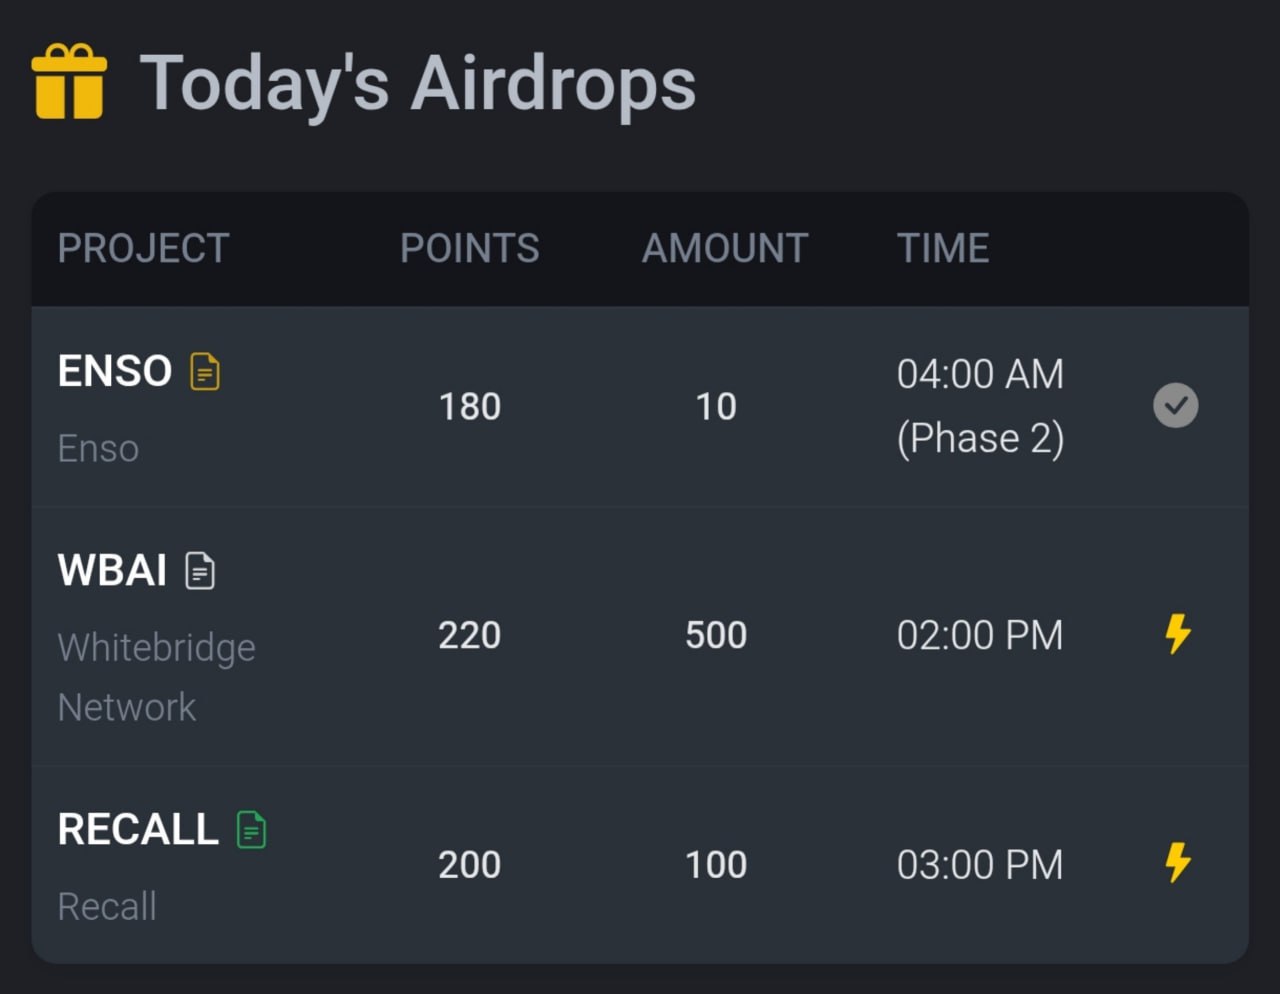Sort by the AMOUNT column header
This screenshot has height=994, width=1280.
coord(724,248)
